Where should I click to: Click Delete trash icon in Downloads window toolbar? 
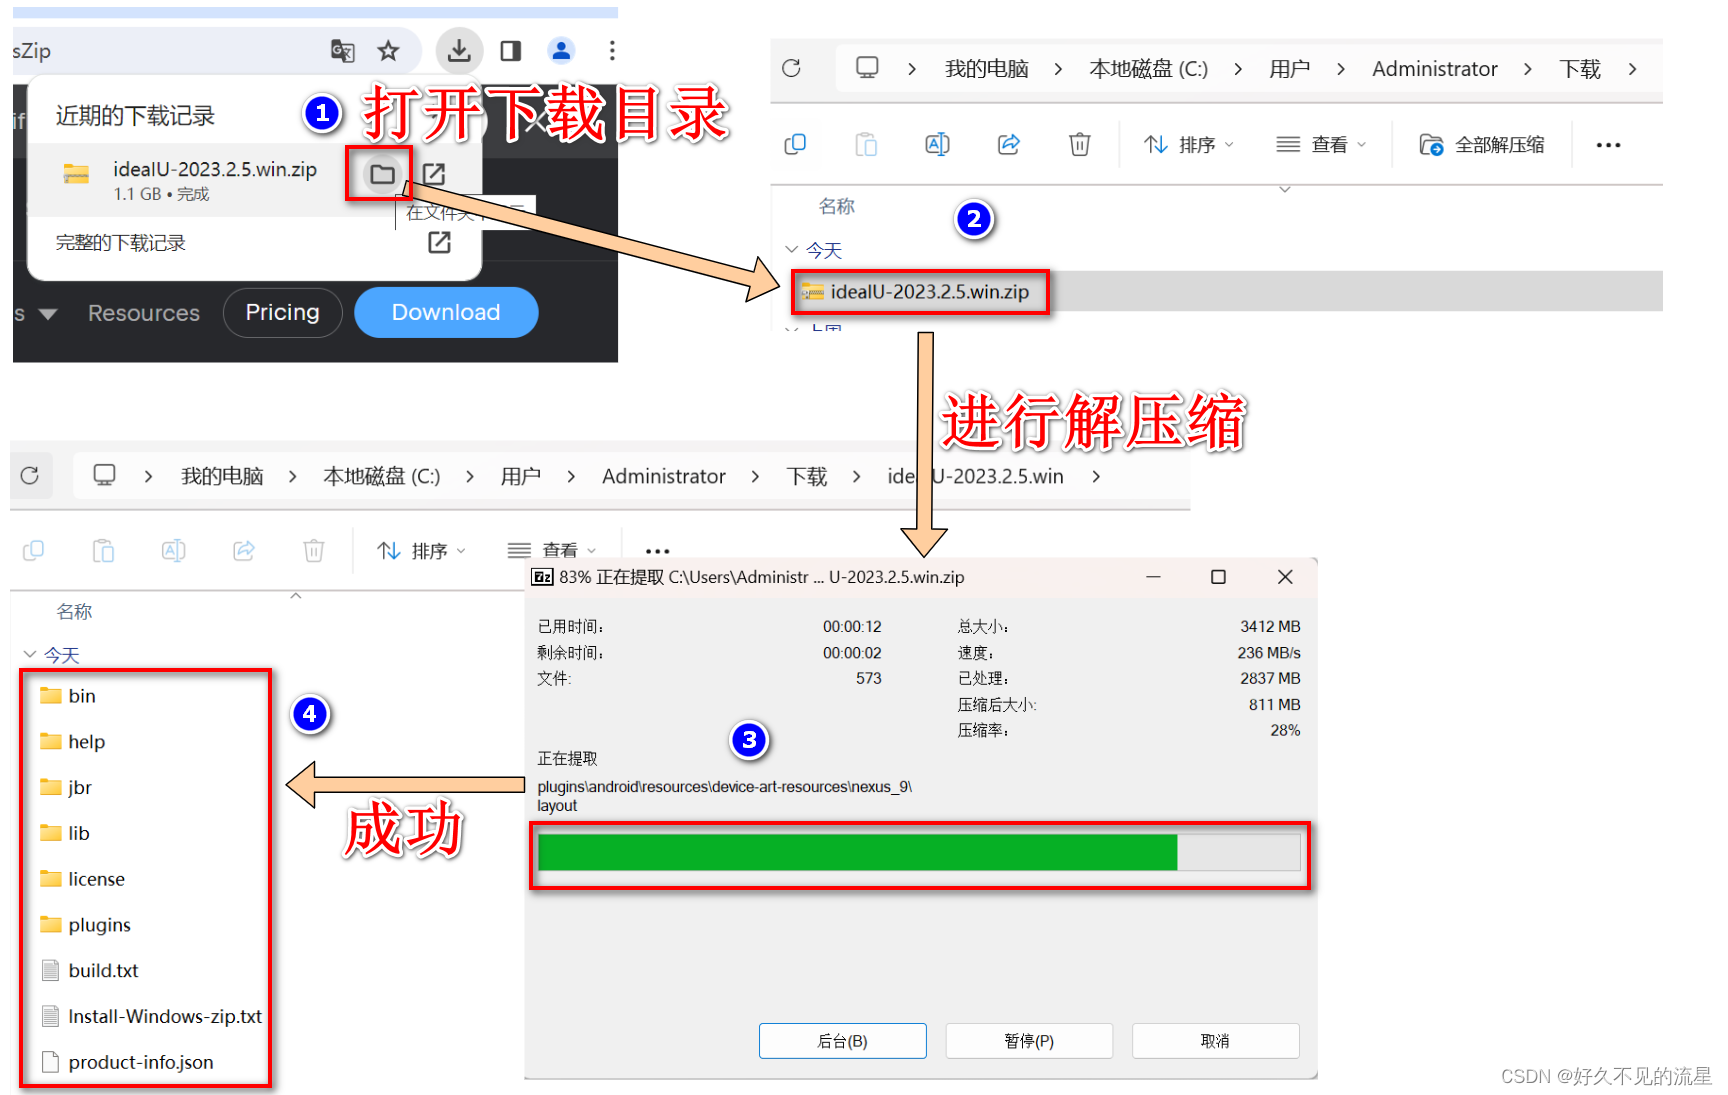point(1079,145)
